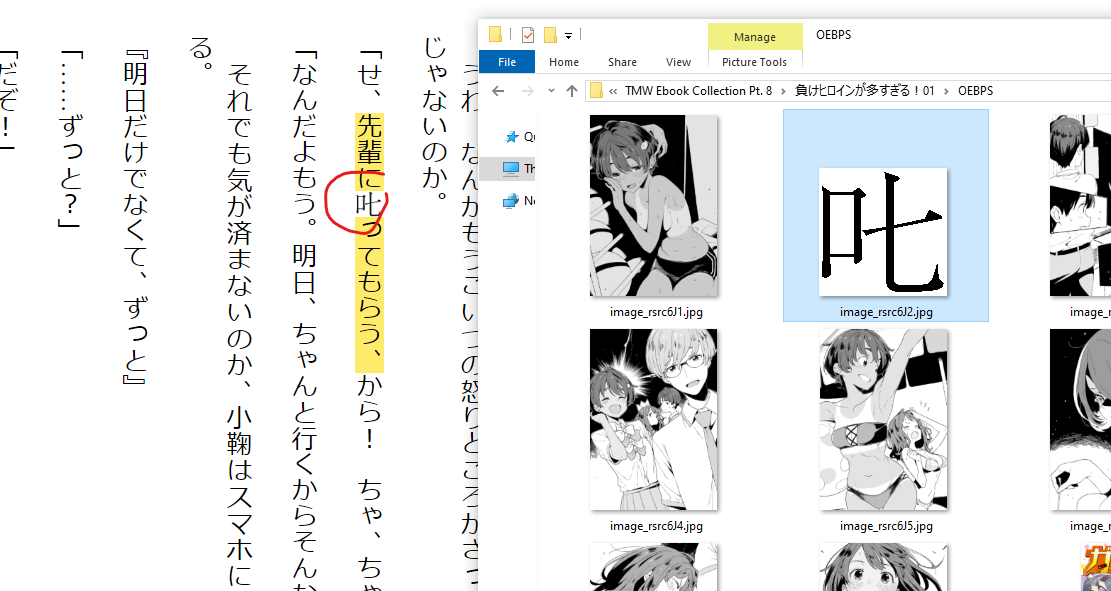Select thumbnail of image_rsrc6J4.jpg

pyautogui.click(x=653, y=420)
